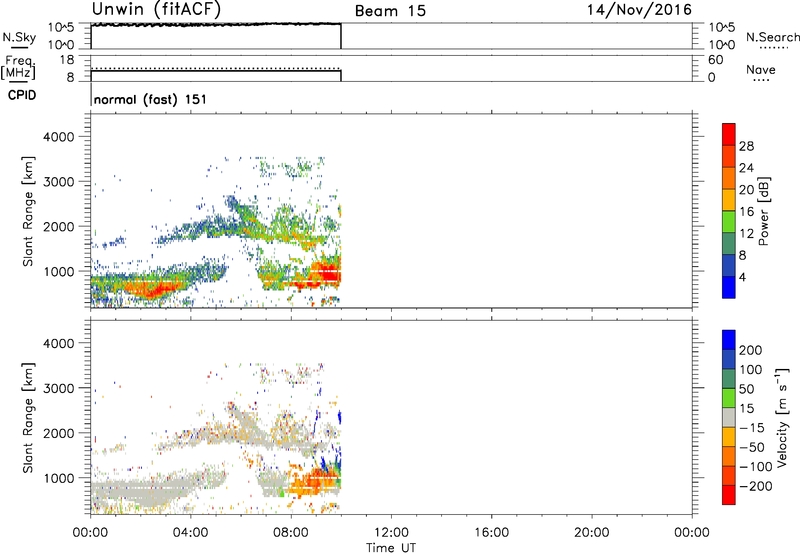Click the 'Beam 15' label
Image resolution: width=800 pixels, height=554 pixels.
pos(390,11)
